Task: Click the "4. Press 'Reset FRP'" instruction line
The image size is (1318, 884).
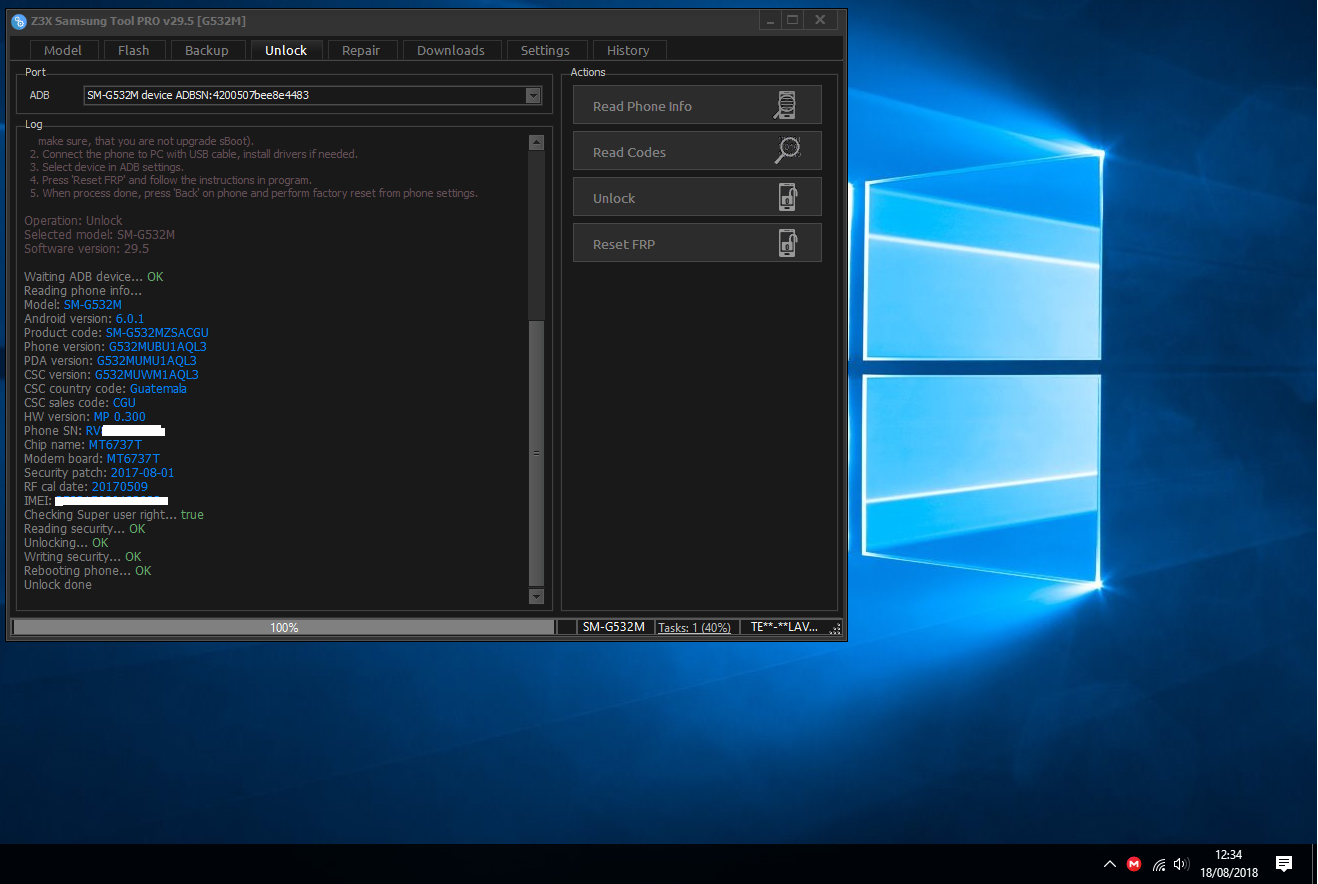Action: (x=170, y=180)
